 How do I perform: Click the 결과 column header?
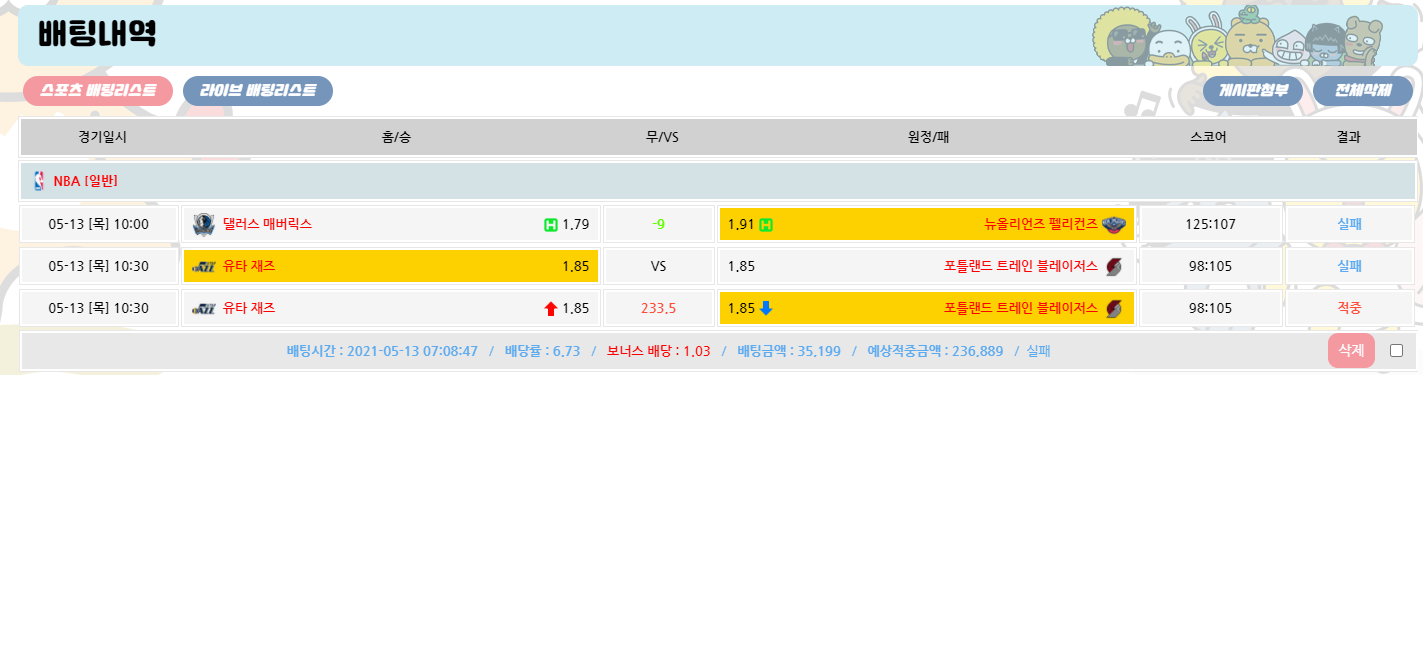pos(1348,137)
